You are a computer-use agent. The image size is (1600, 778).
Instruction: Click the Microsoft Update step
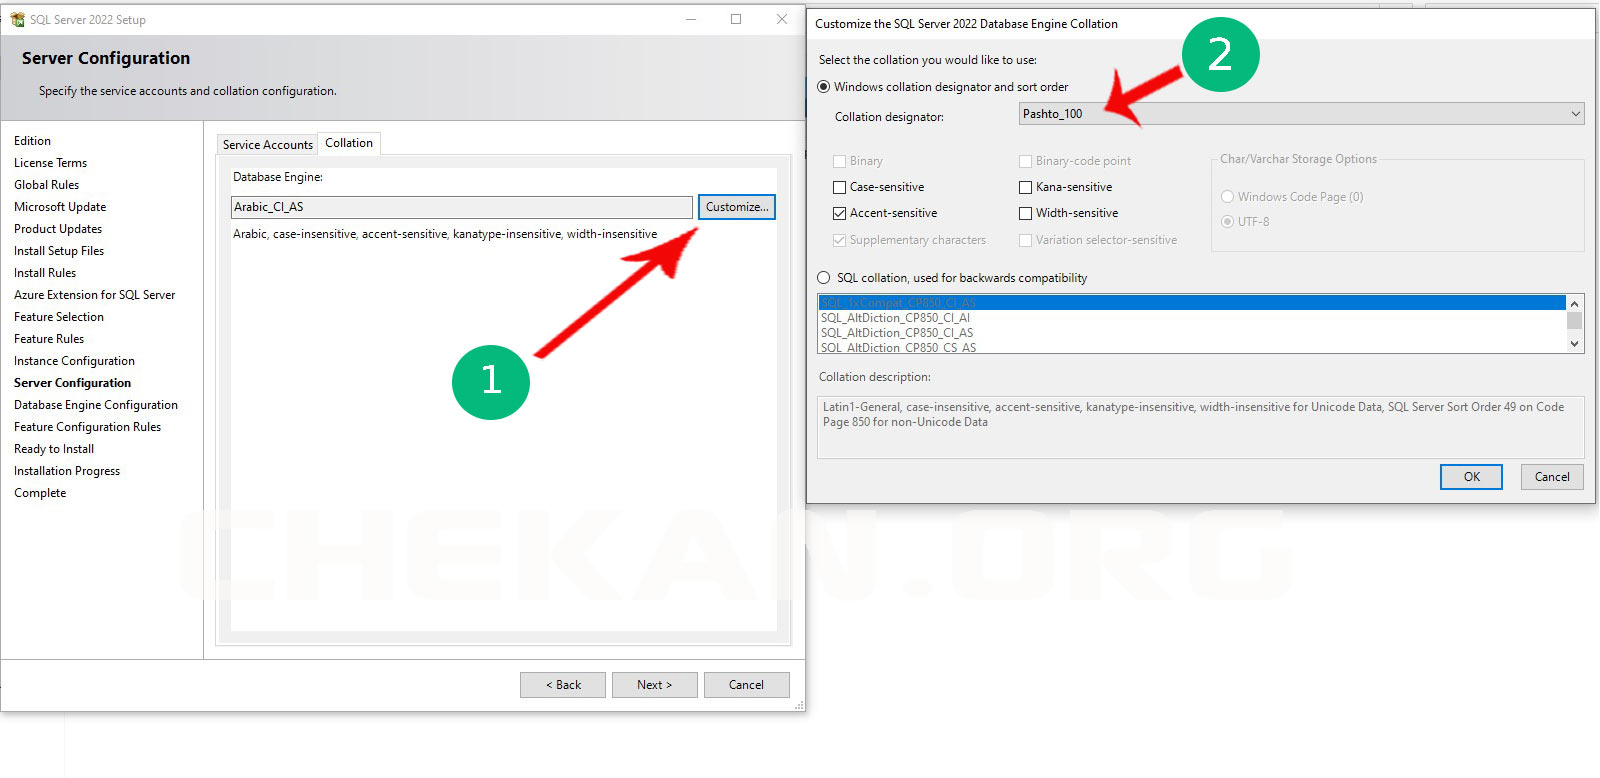coord(60,207)
